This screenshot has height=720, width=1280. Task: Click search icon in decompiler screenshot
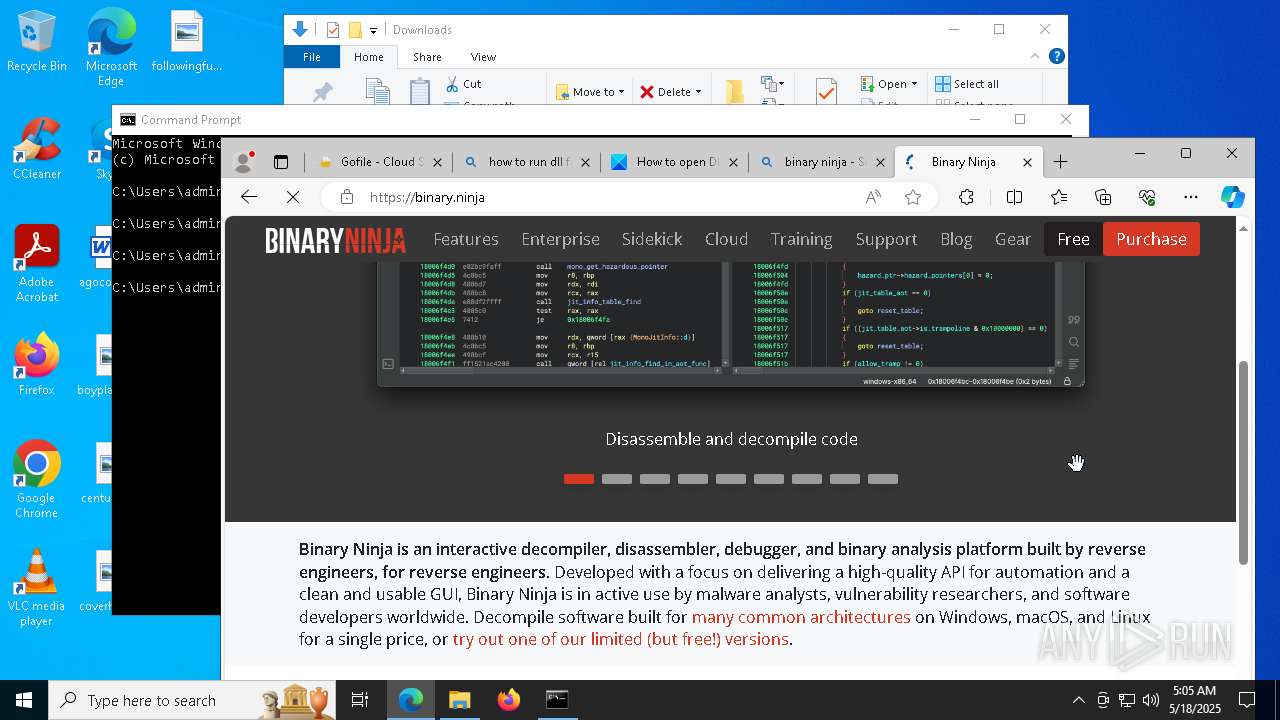tap(1073, 342)
